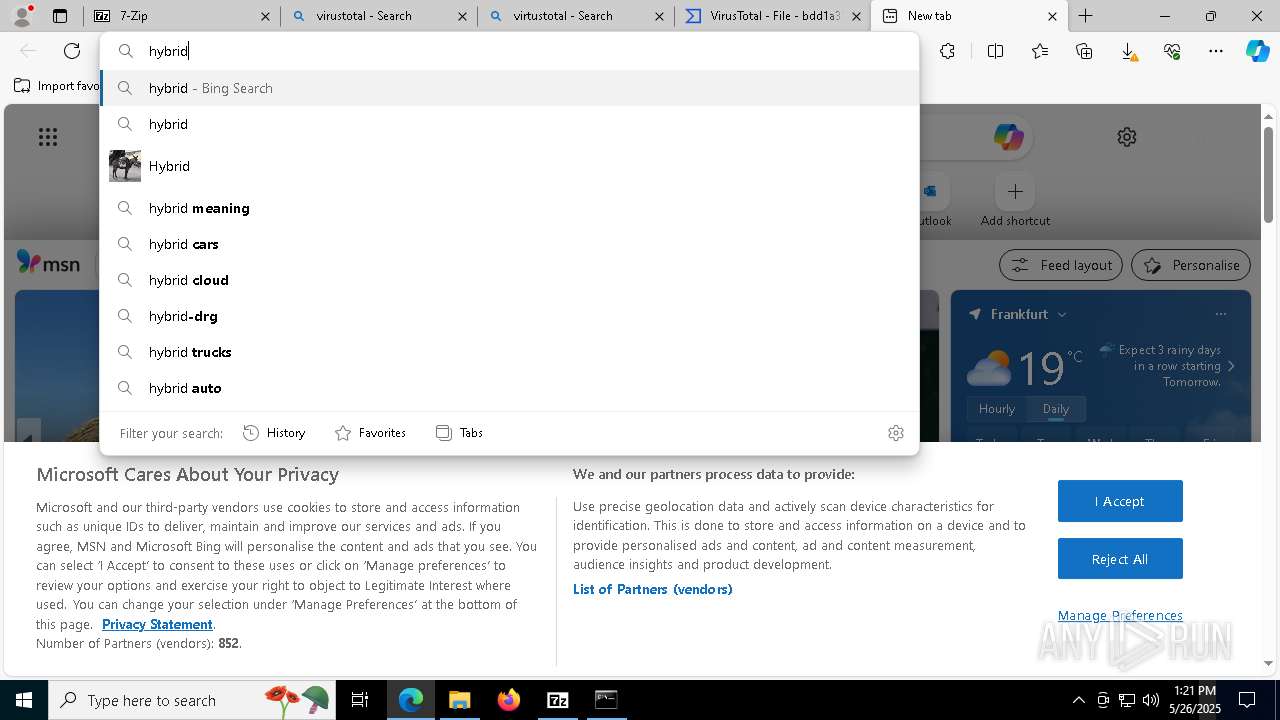Open Windows Start menu
The width and height of the screenshot is (1280, 720).
pyautogui.click(x=24, y=700)
